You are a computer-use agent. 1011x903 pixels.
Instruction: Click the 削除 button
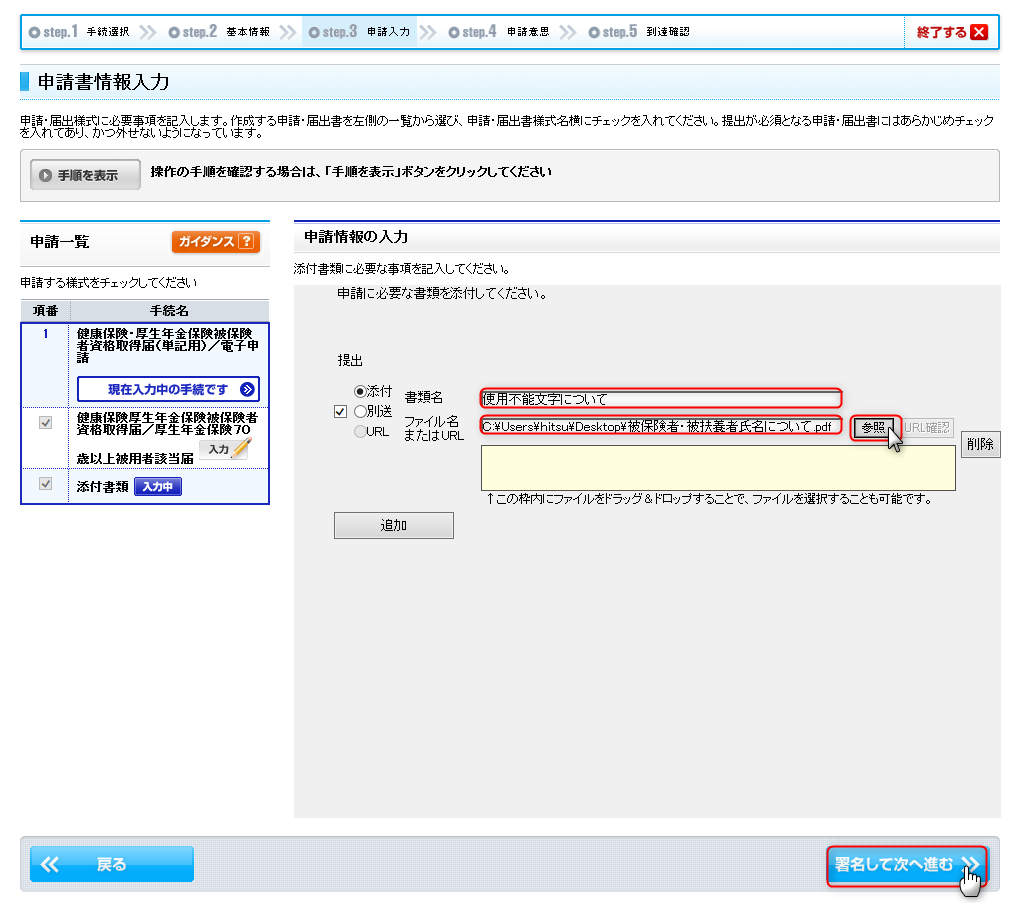pos(980,445)
